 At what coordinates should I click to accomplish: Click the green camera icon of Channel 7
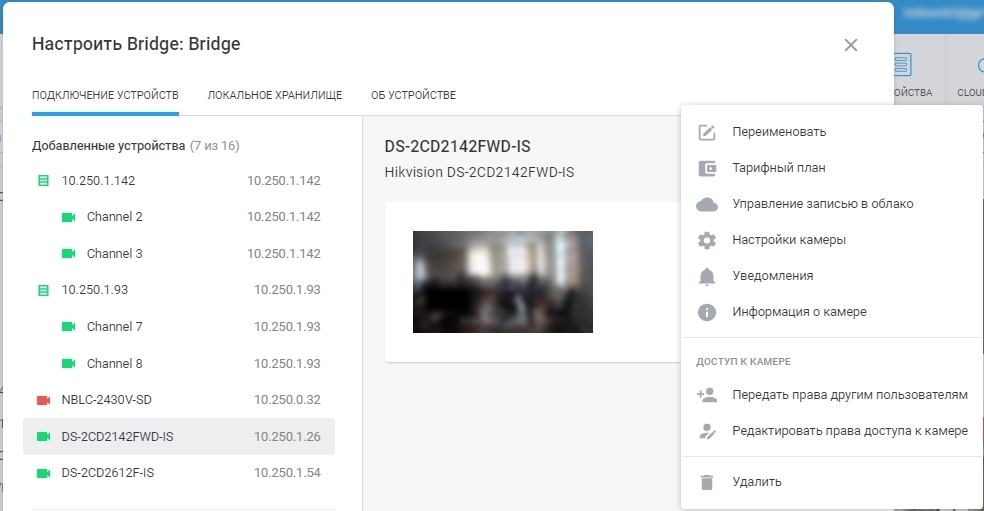click(68, 326)
